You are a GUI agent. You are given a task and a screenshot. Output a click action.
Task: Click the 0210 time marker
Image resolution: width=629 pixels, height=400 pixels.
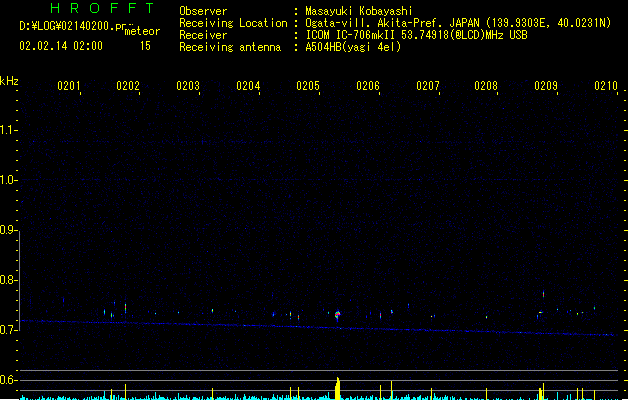tap(606, 86)
